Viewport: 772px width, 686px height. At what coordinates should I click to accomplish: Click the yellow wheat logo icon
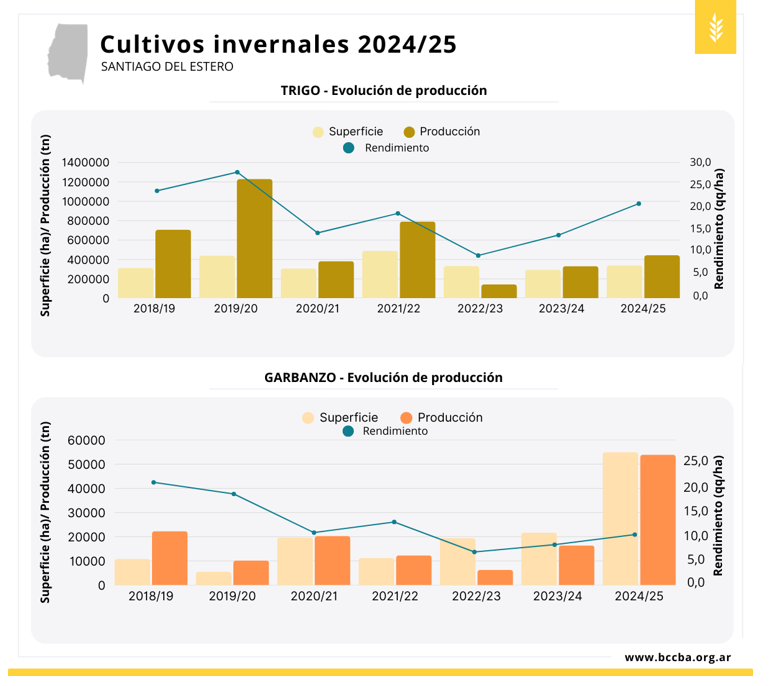click(714, 27)
